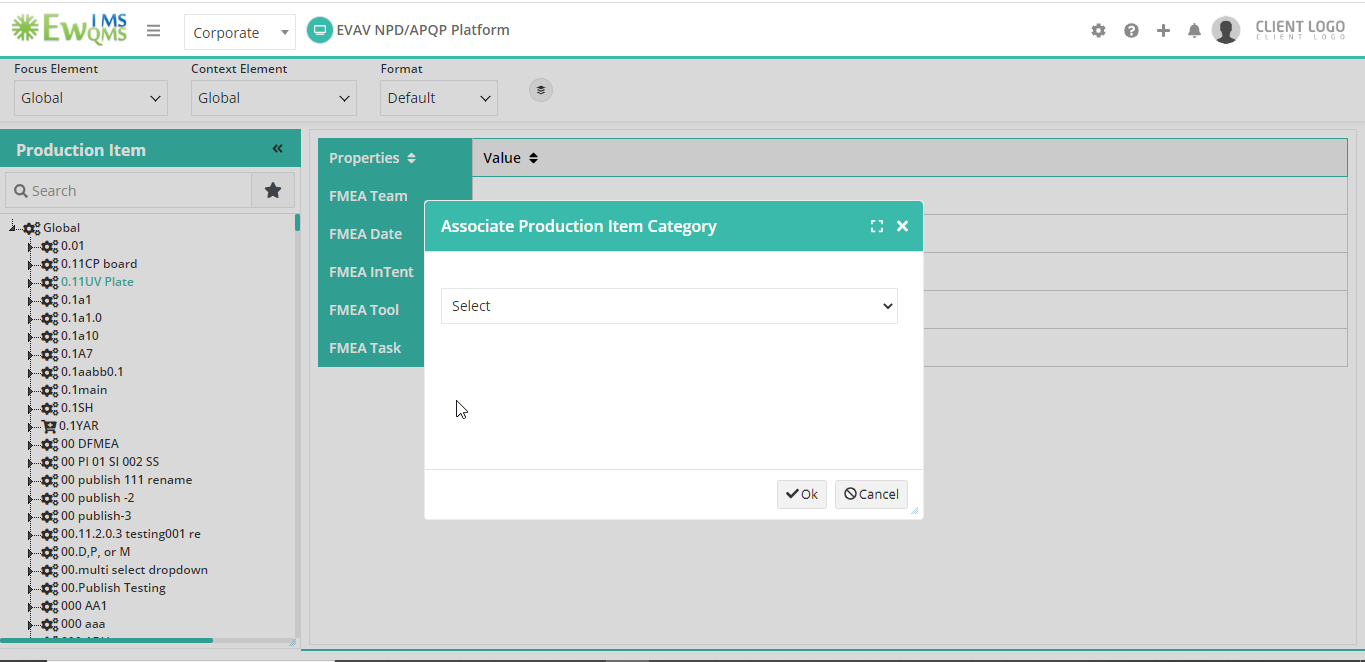Click Ok in the dialog
1365x662 pixels.
[802, 494]
